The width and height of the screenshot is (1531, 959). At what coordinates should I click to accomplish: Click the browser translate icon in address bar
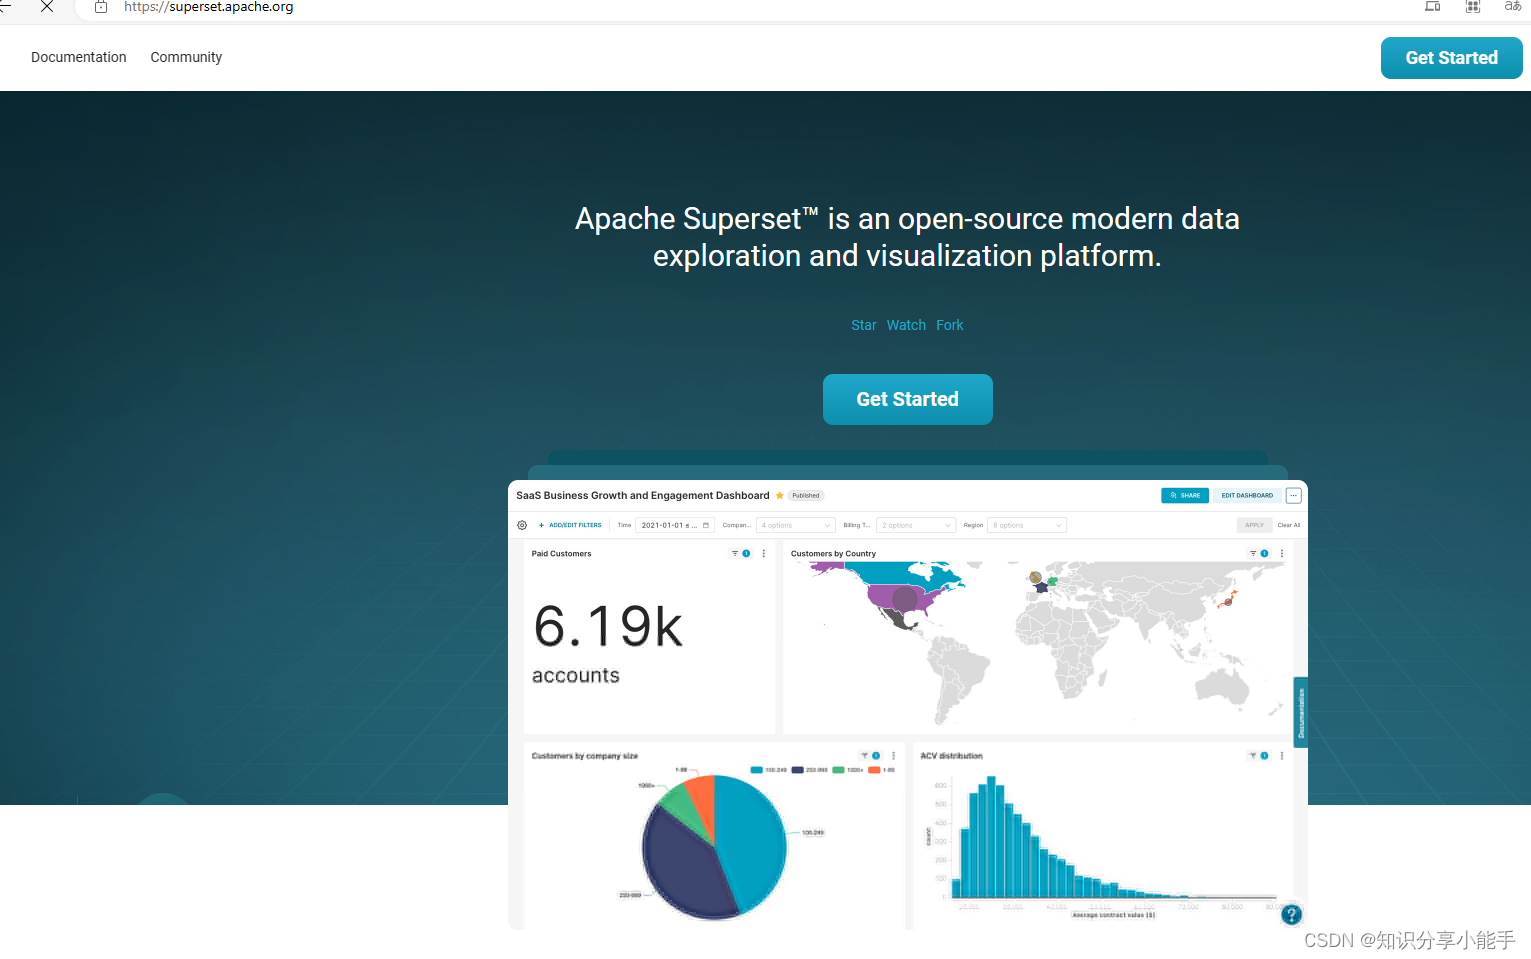coord(1512,6)
